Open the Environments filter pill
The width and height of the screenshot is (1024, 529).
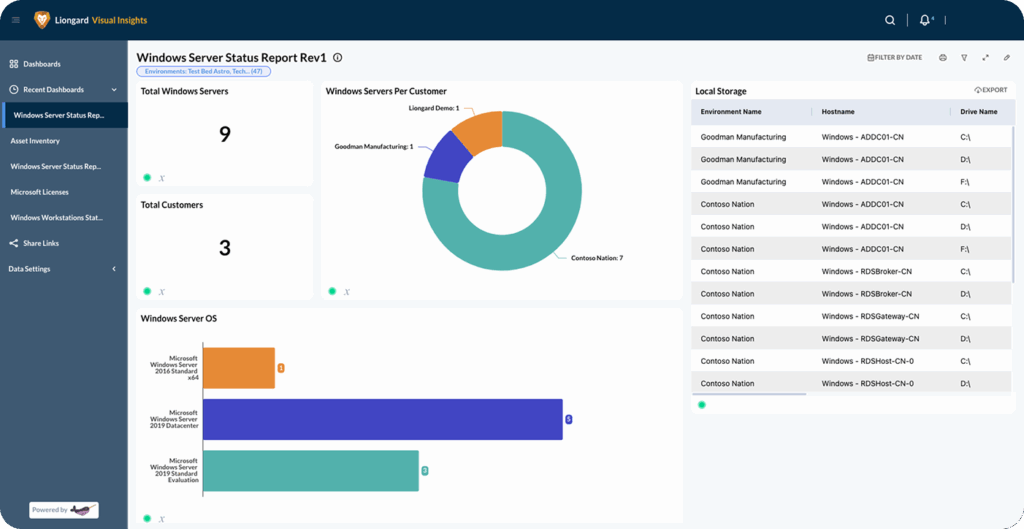[203, 72]
